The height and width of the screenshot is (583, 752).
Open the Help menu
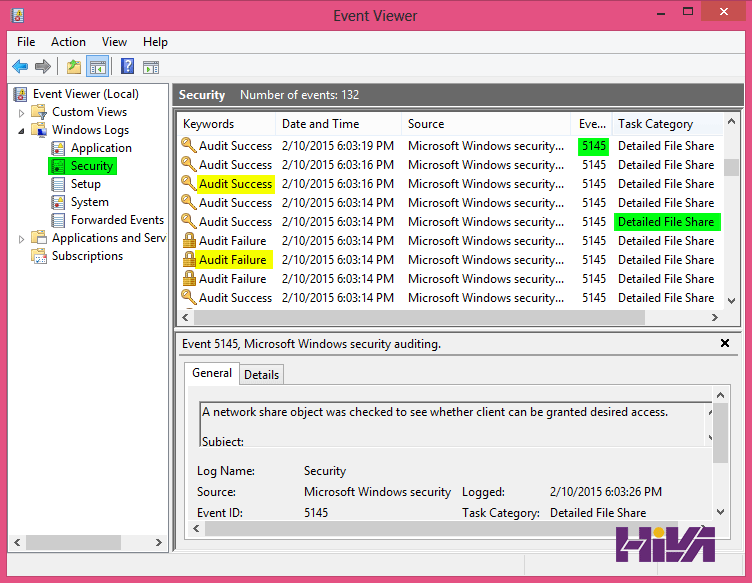coord(155,42)
